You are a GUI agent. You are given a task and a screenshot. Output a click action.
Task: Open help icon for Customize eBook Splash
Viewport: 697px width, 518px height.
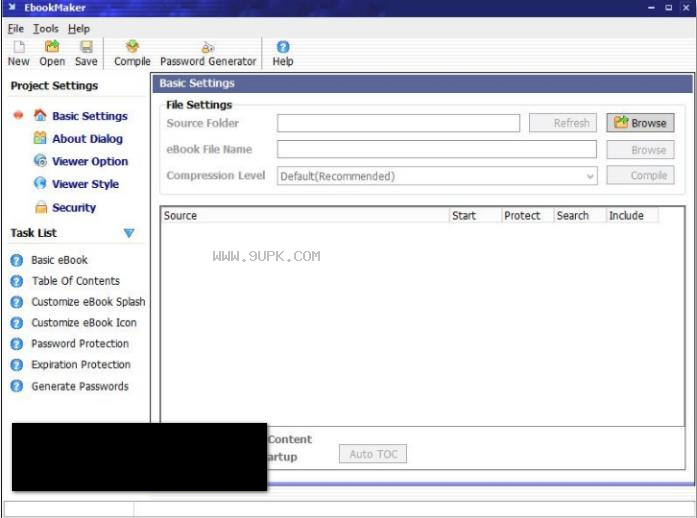(x=17, y=302)
